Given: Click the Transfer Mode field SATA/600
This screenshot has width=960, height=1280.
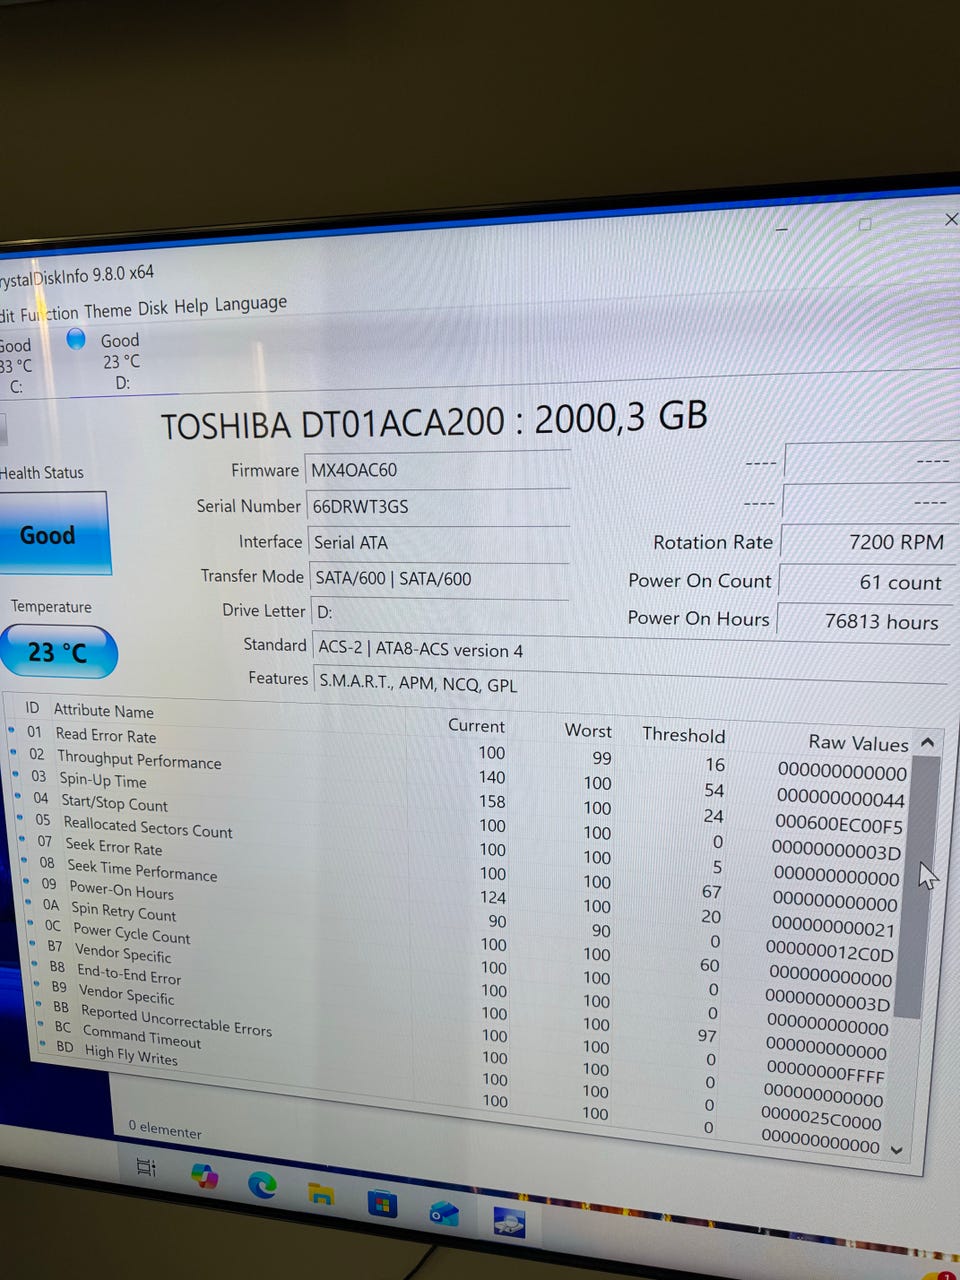Looking at the screenshot, I should [440, 579].
